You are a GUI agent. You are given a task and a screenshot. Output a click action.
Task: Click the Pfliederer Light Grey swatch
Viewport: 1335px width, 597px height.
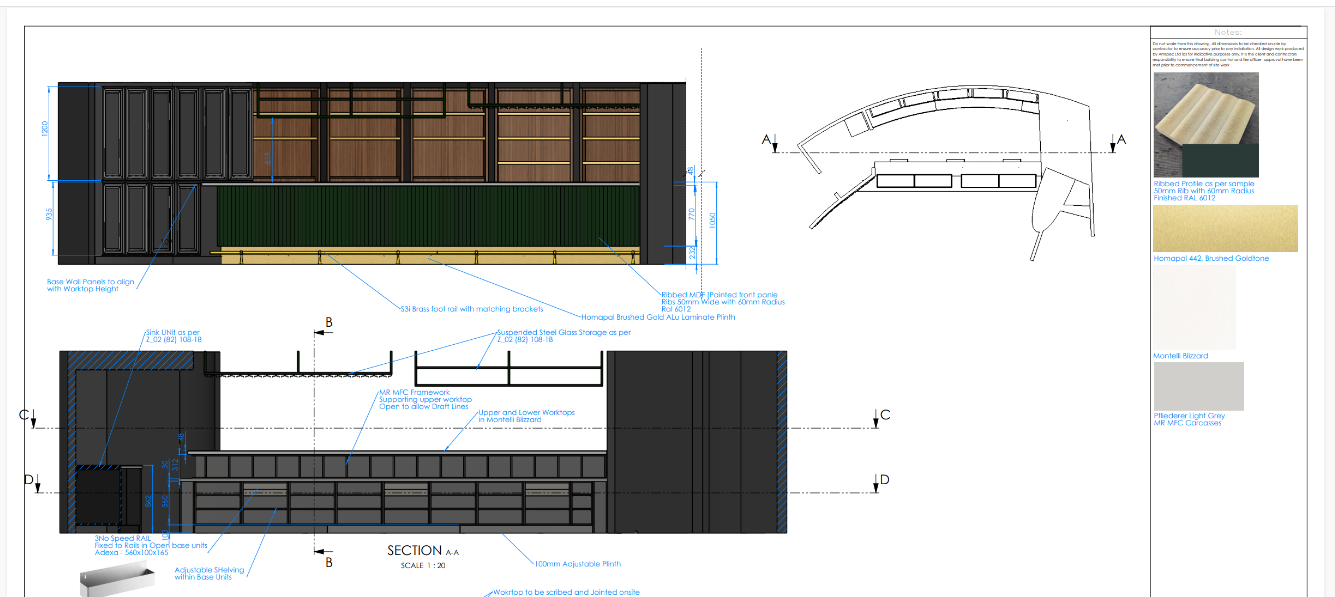click(x=1198, y=386)
